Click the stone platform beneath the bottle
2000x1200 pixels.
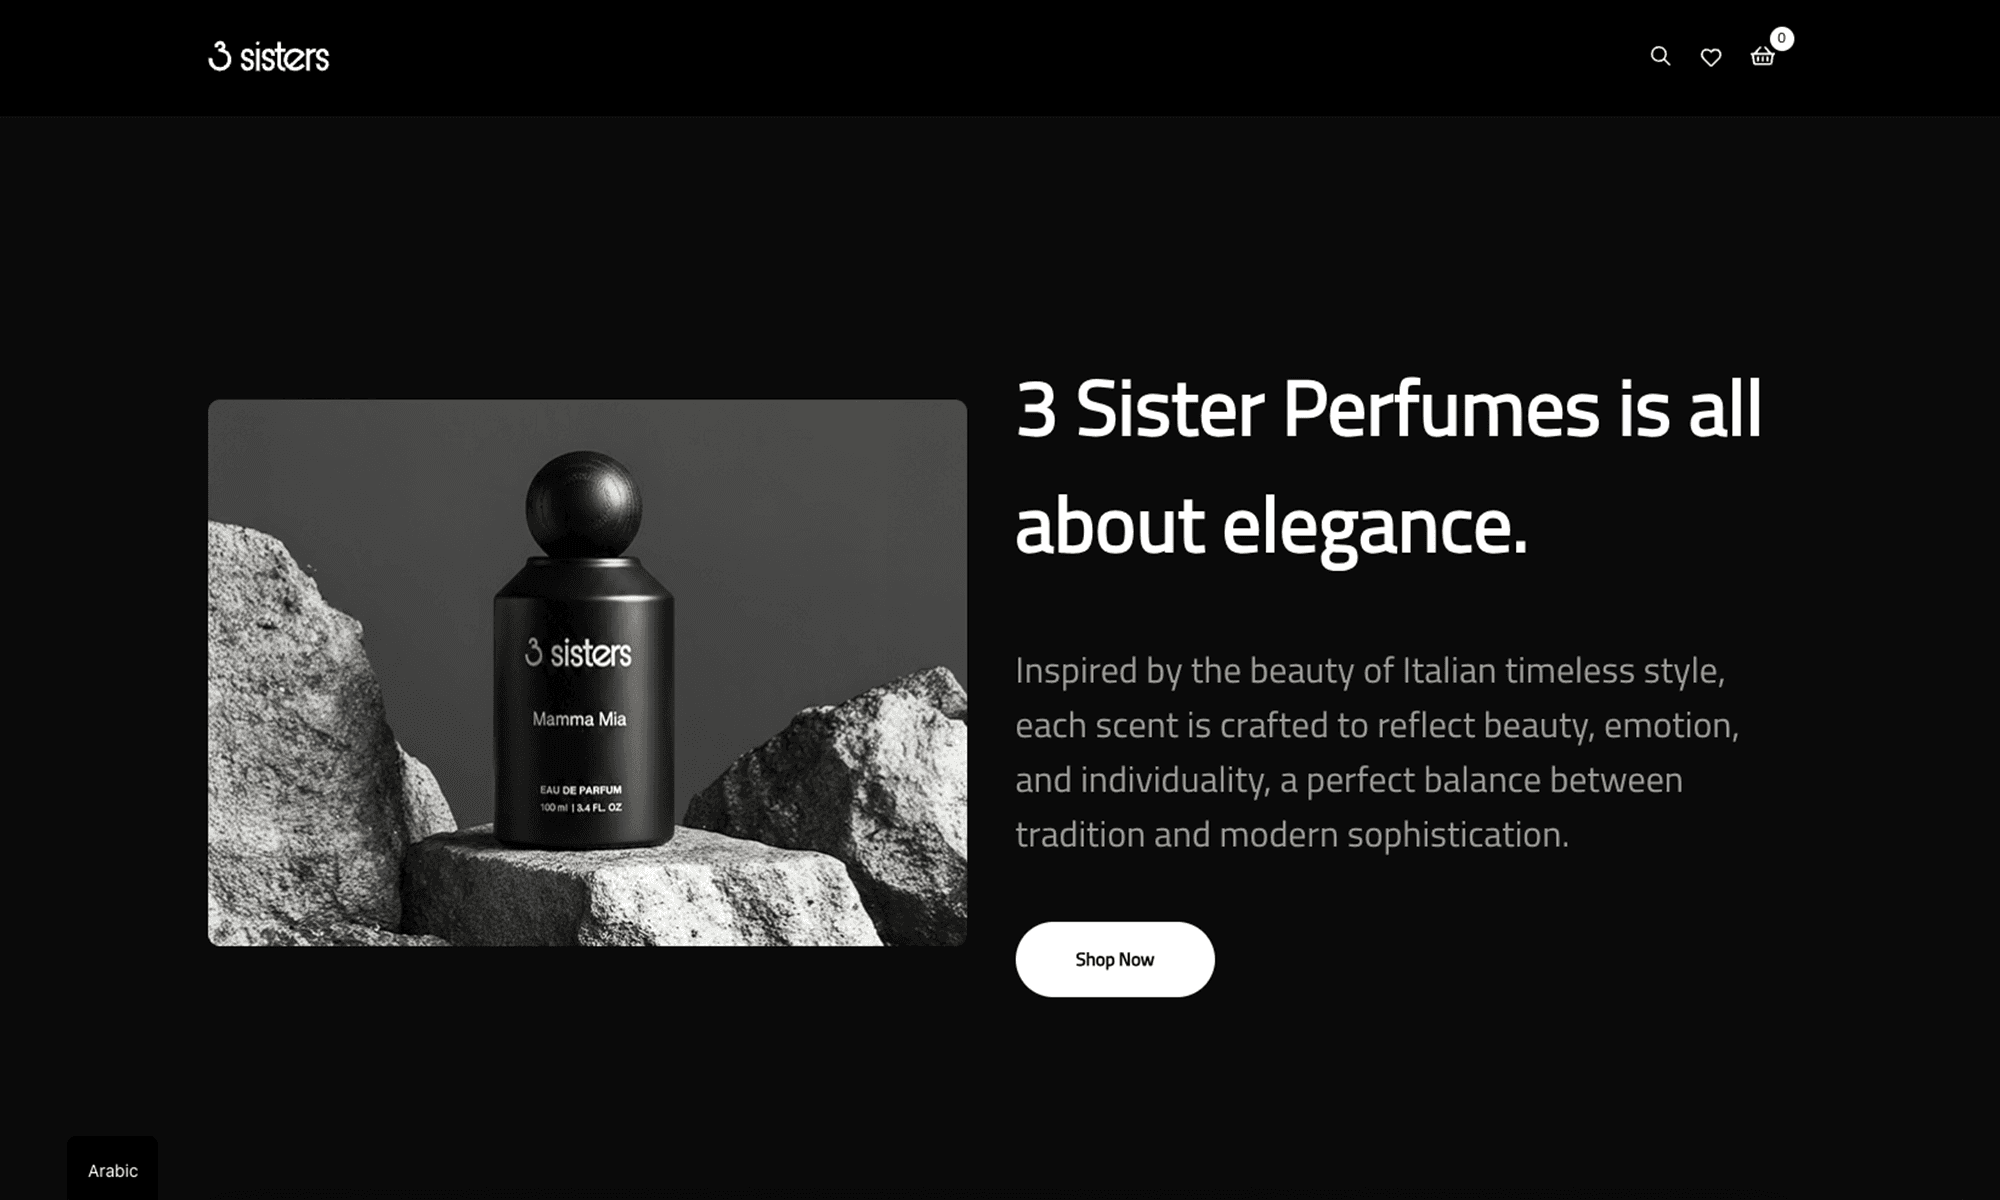pyautogui.click(x=640, y=885)
